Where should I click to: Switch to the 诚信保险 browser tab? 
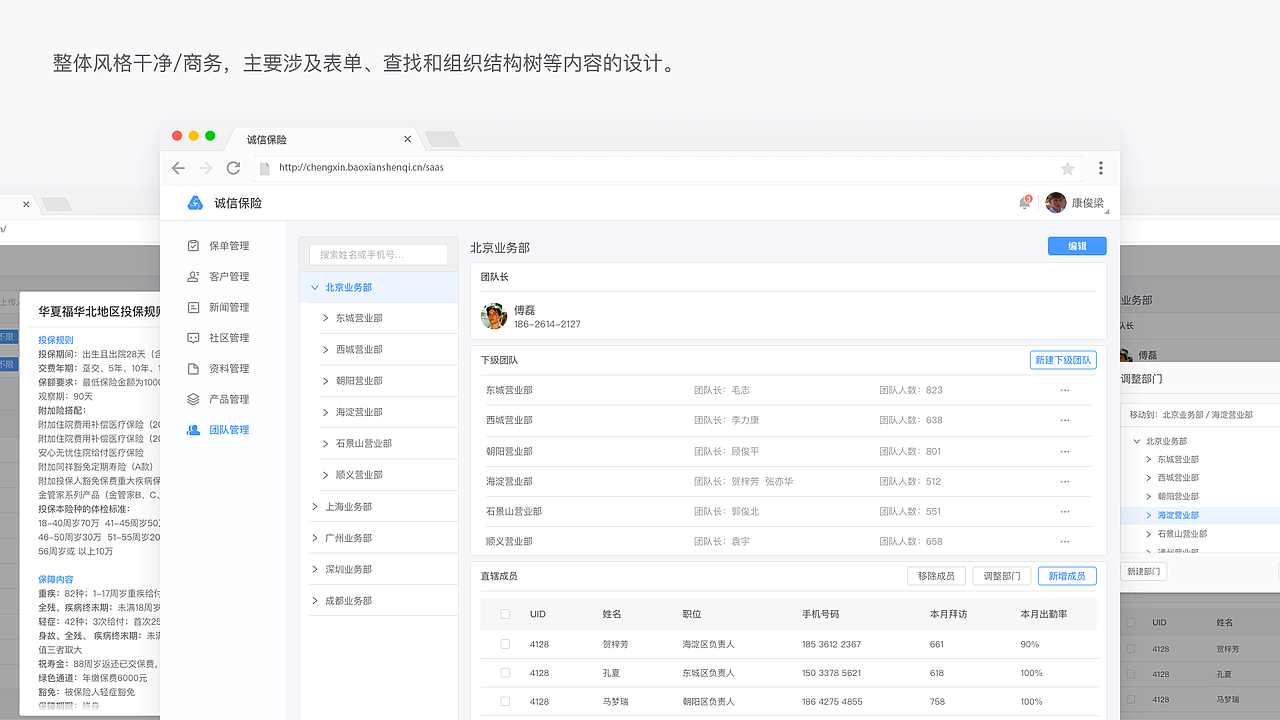[x=266, y=139]
